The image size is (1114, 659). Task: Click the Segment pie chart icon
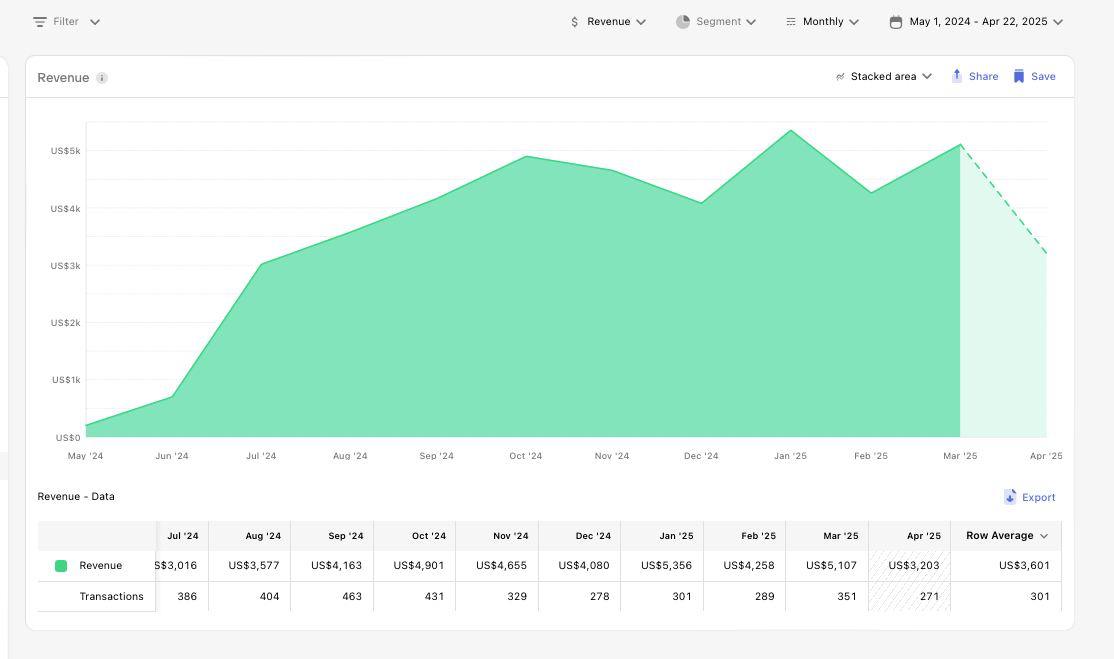point(683,21)
